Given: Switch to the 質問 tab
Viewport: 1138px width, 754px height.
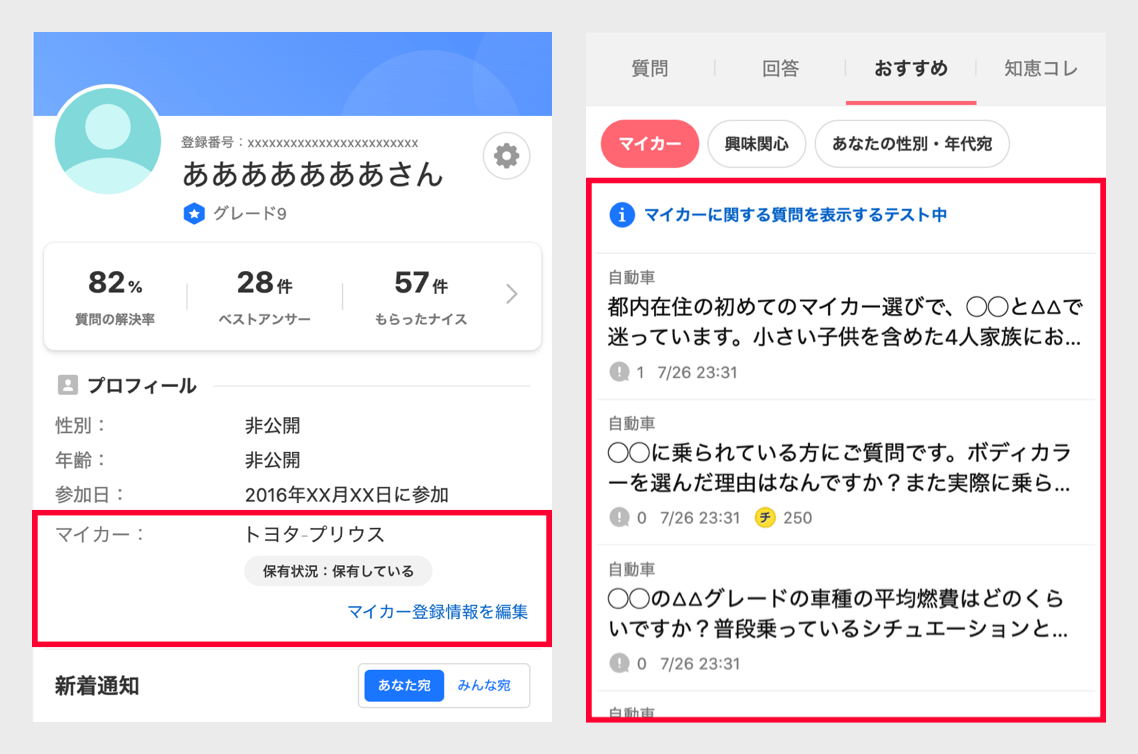Looking at the screenshot, I should (650, 69).
